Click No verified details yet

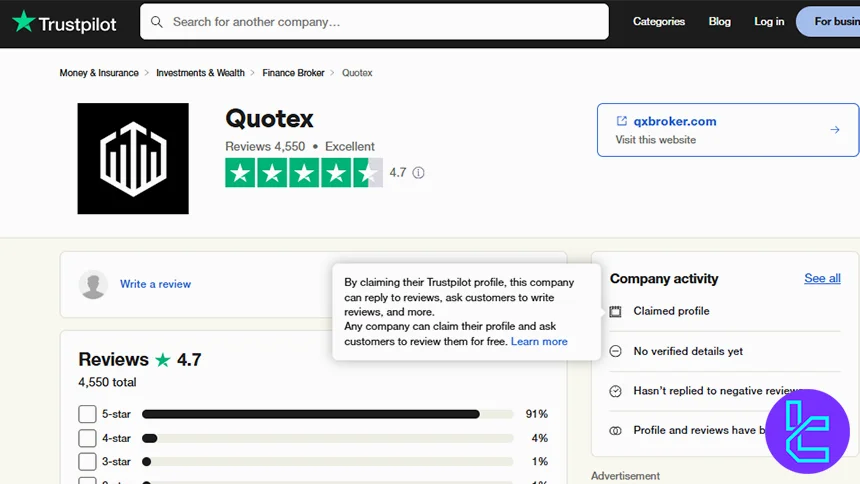pos(688,351)
